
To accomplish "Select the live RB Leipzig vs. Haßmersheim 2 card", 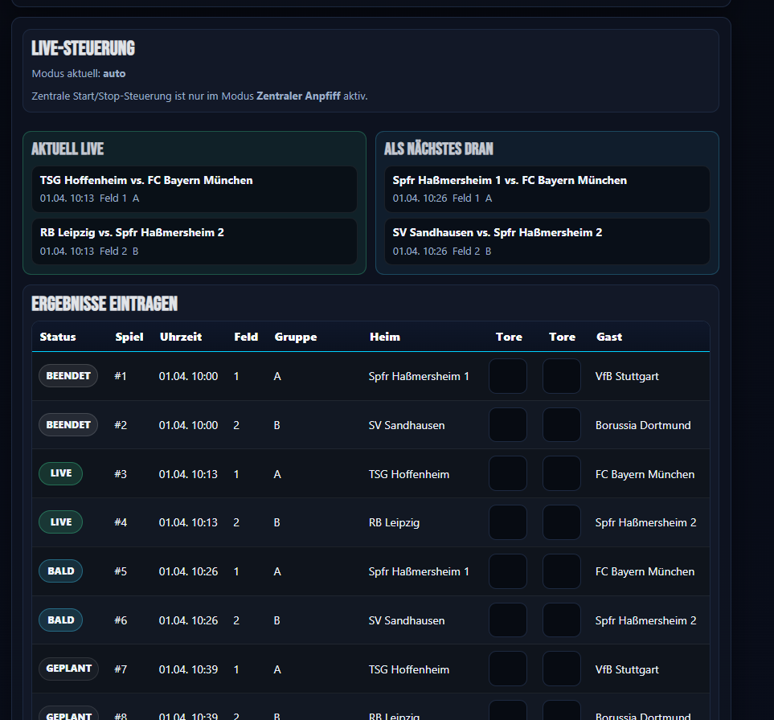I will point(194,241).
